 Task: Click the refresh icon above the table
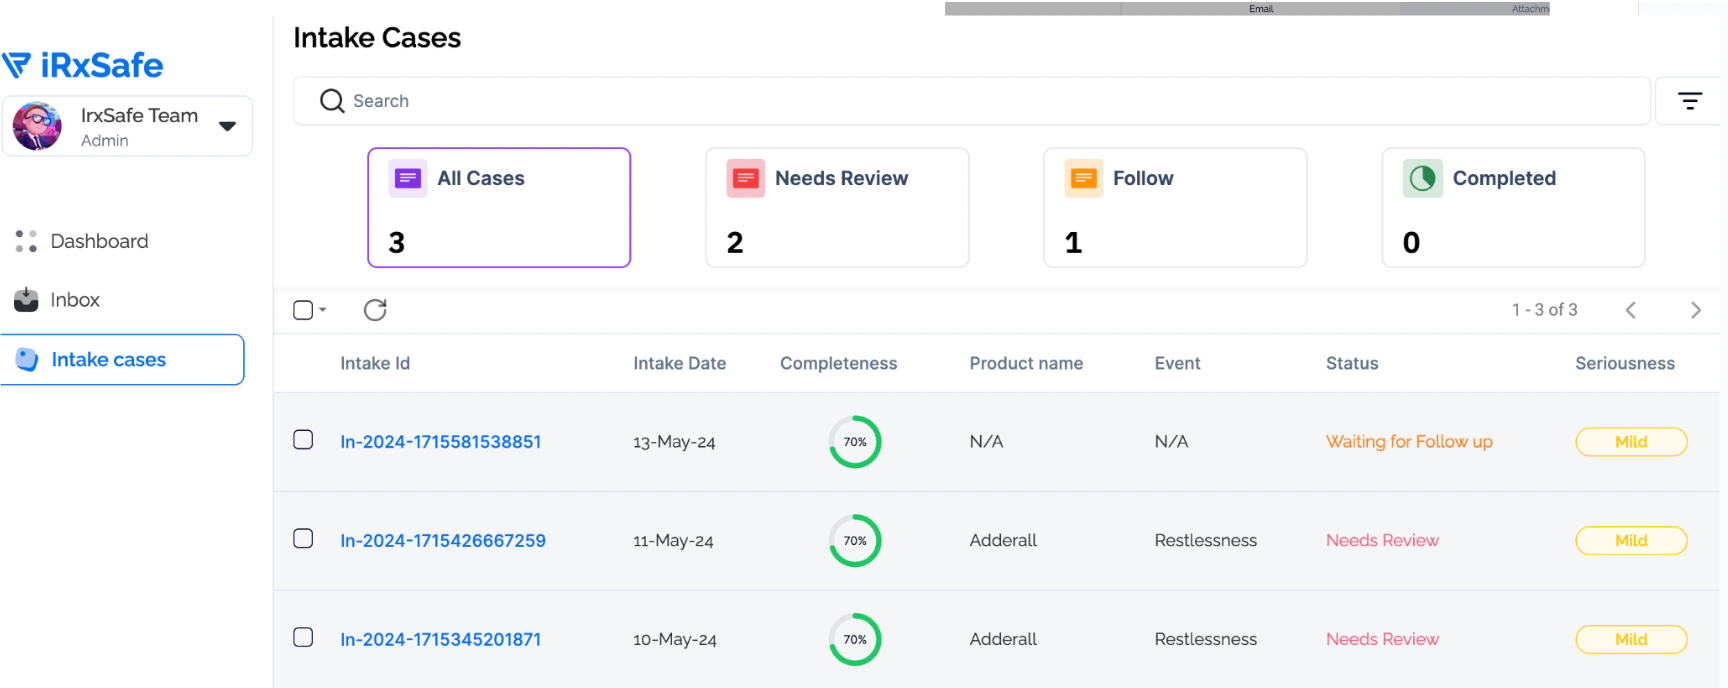pos(375,310)
